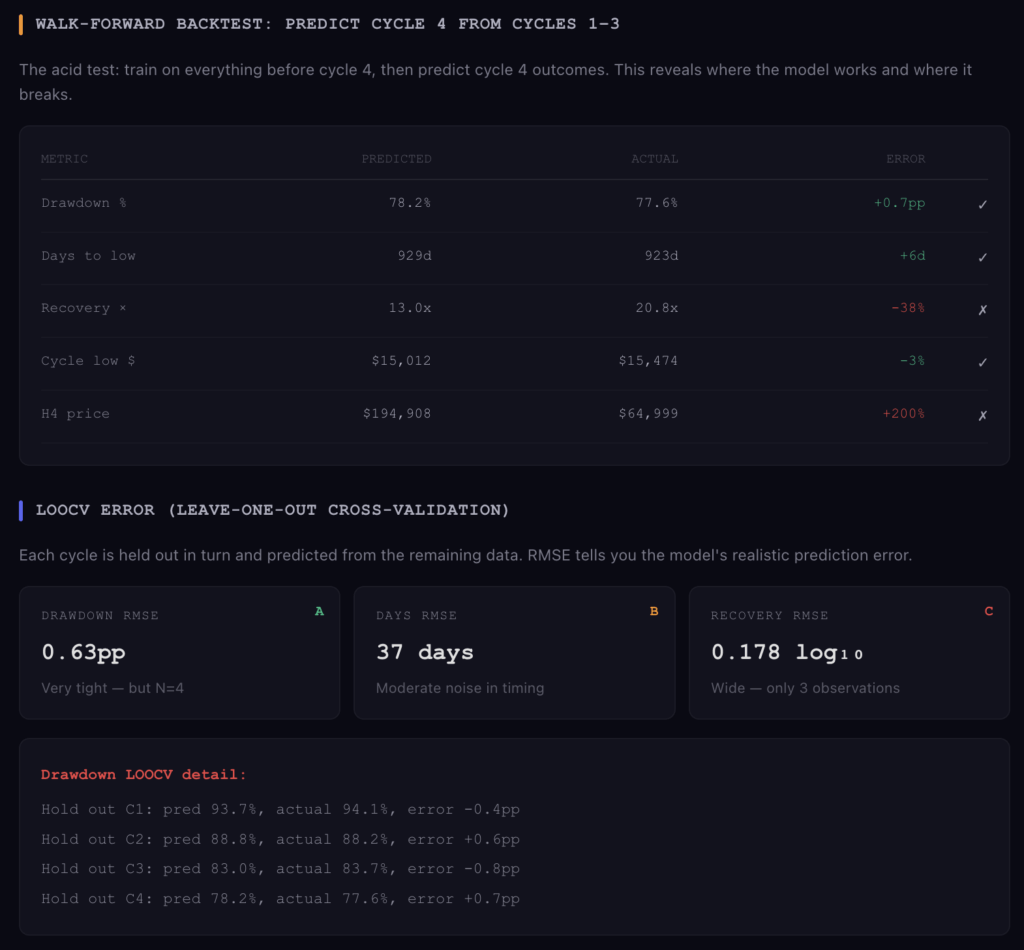Click the checkmark in the Drawdown % row
This screenshot has height=950, width=1024.
pos(982,204)
